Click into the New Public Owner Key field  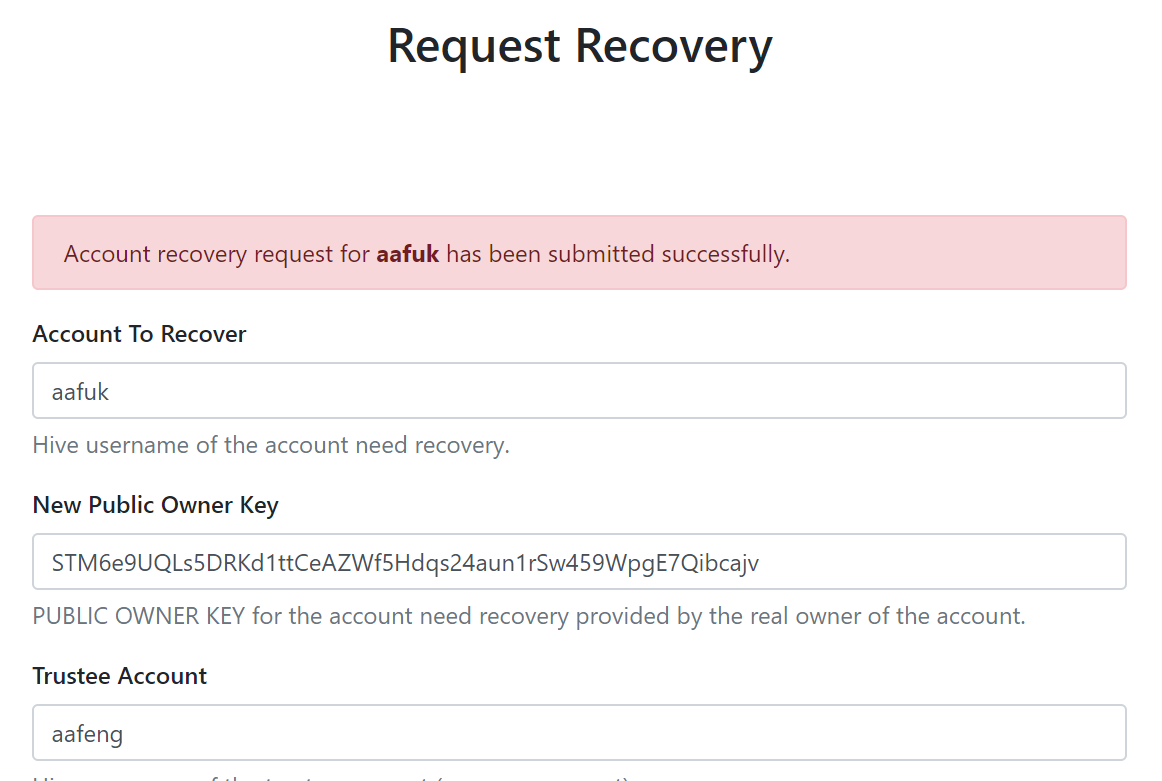point(579,562)
